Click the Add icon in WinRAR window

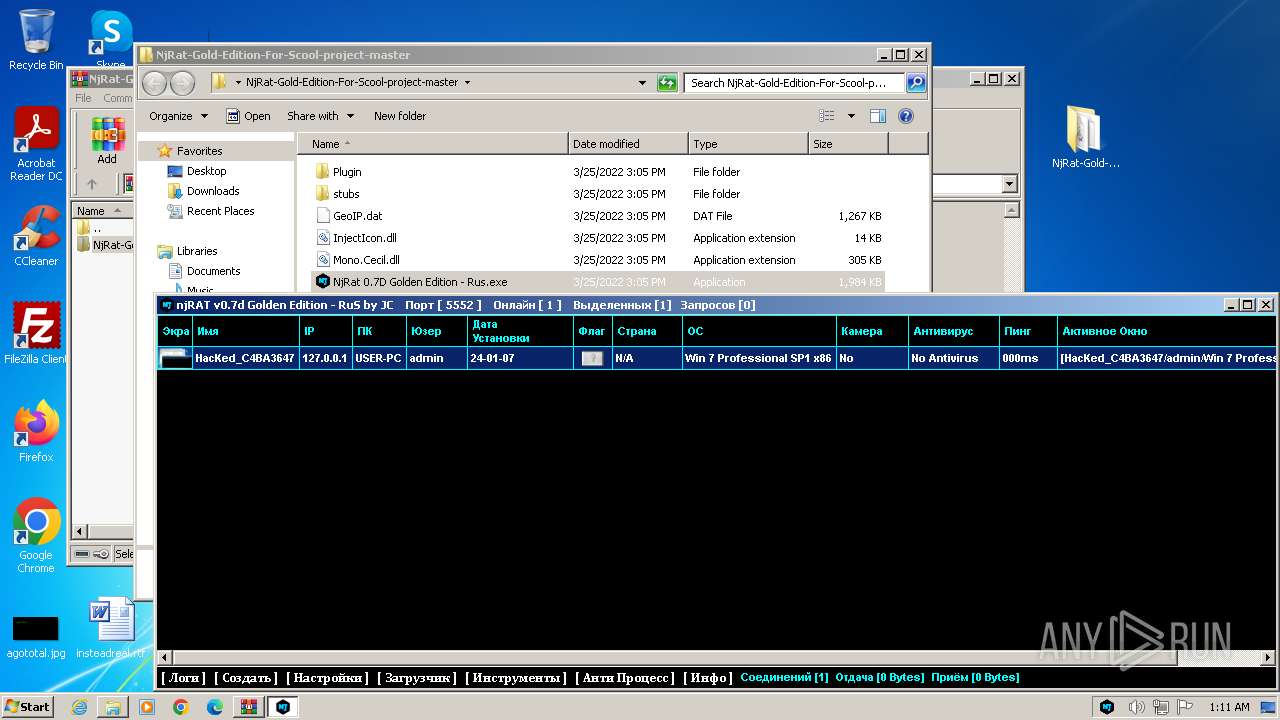(x=107, y=140)
